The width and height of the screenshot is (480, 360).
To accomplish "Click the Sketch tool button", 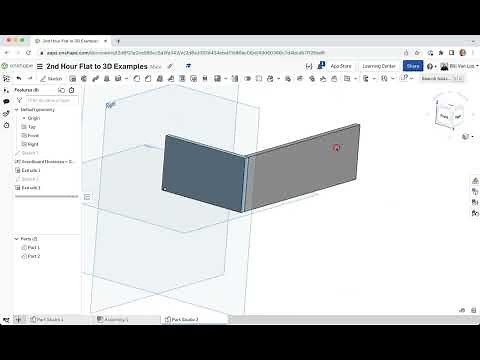I will point(51,79).
